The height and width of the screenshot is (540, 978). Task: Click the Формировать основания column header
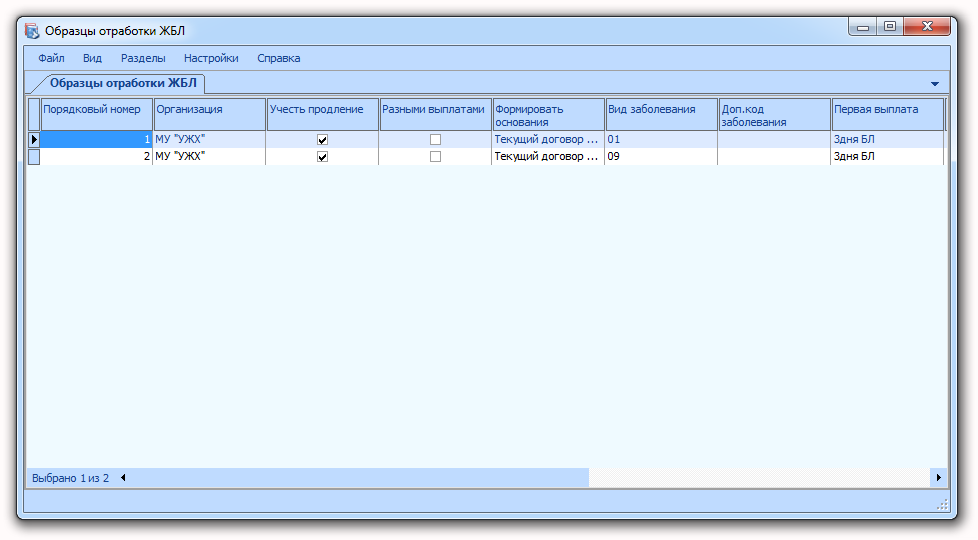pyautogui.click(x=548, y=115)
